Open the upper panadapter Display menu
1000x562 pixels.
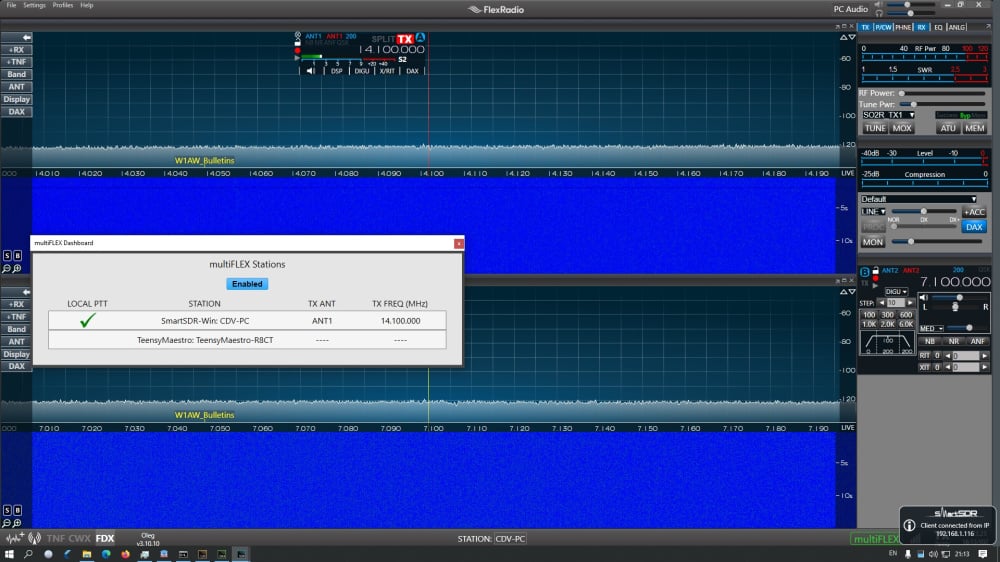16,100
